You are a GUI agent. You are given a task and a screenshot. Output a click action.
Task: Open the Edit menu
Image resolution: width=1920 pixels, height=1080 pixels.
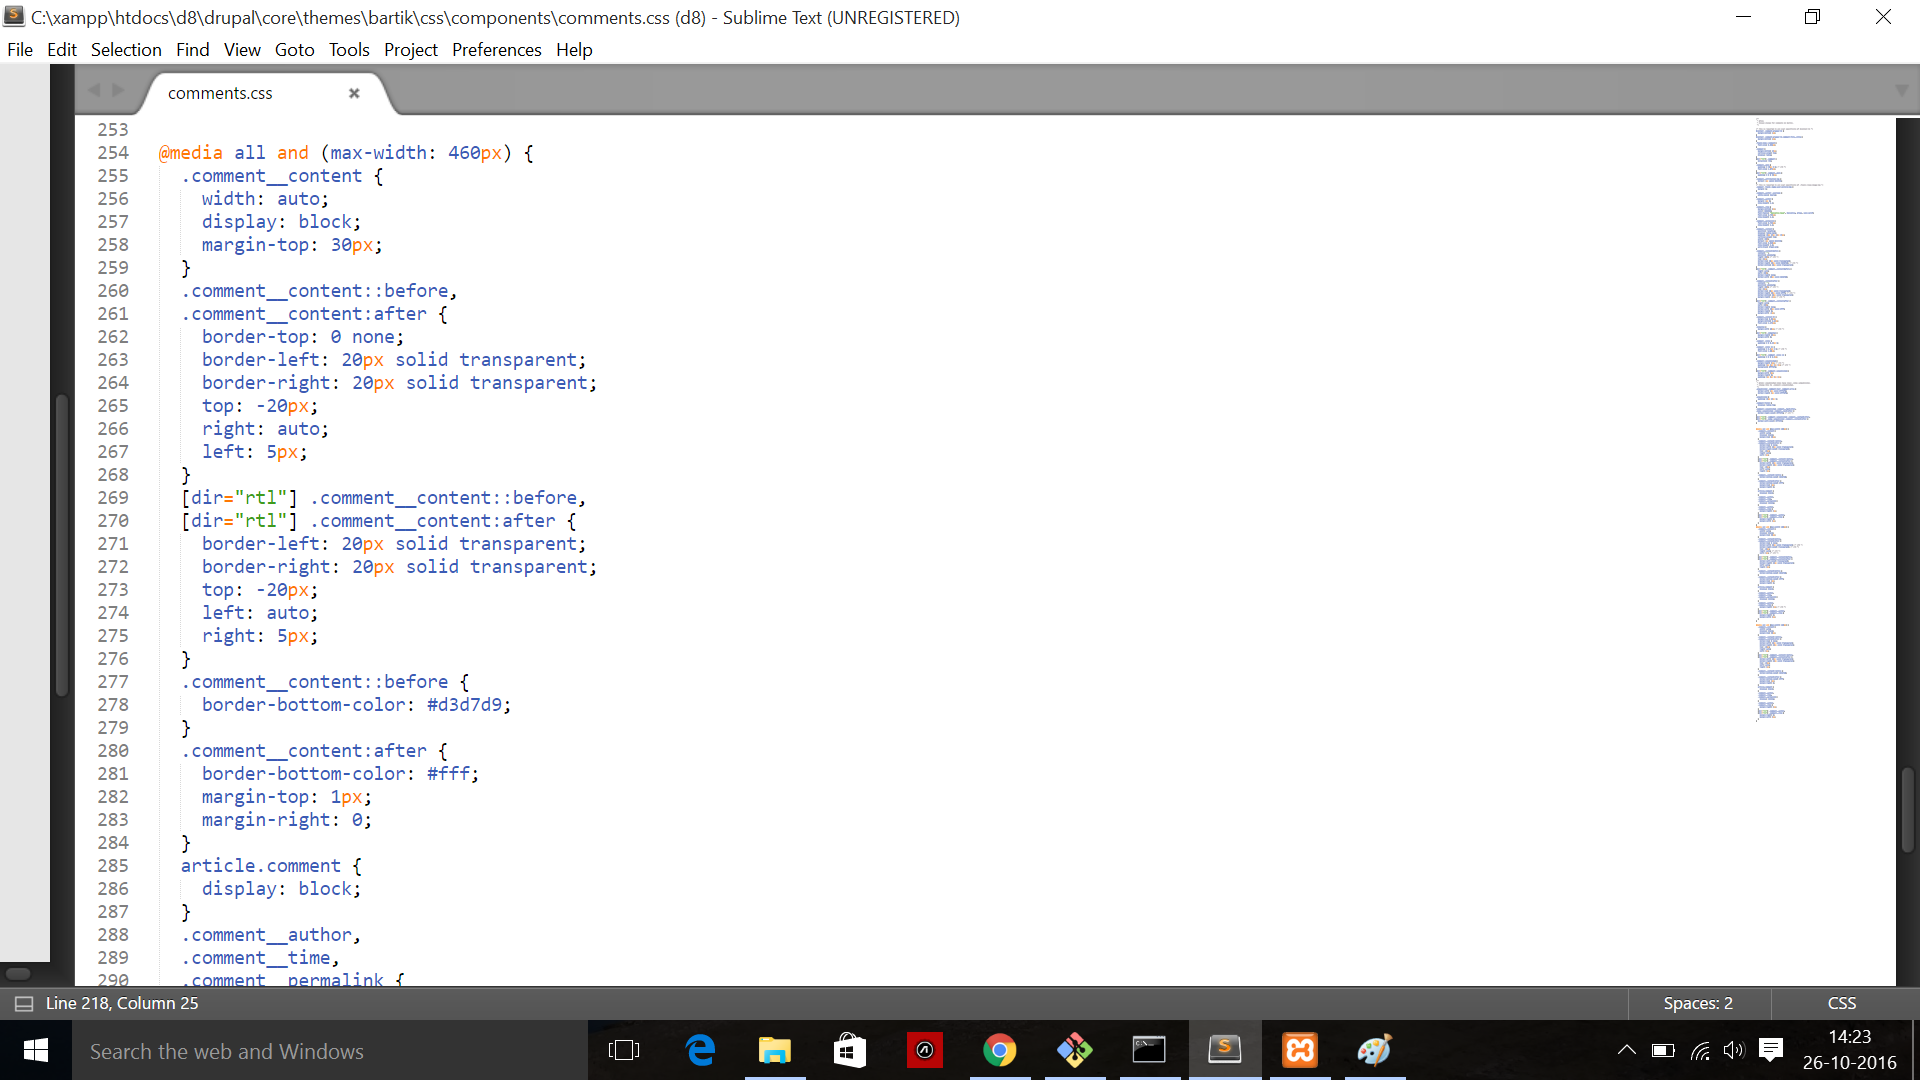coord(62,50)
